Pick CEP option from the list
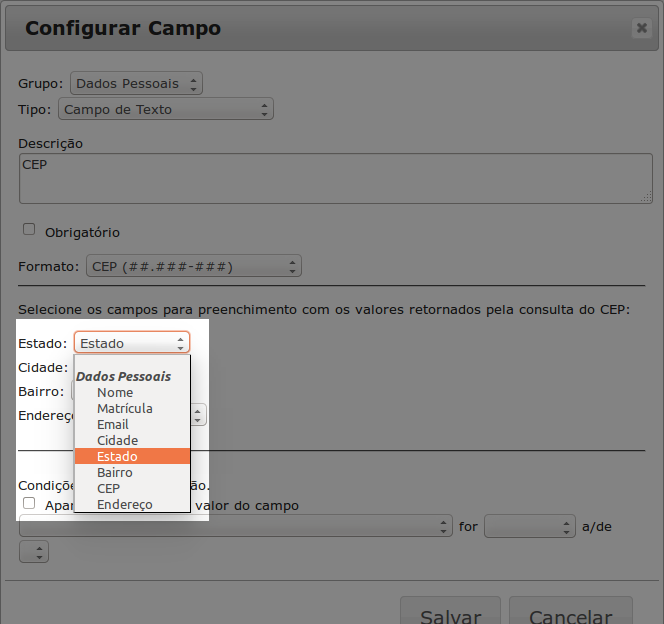 108,488
